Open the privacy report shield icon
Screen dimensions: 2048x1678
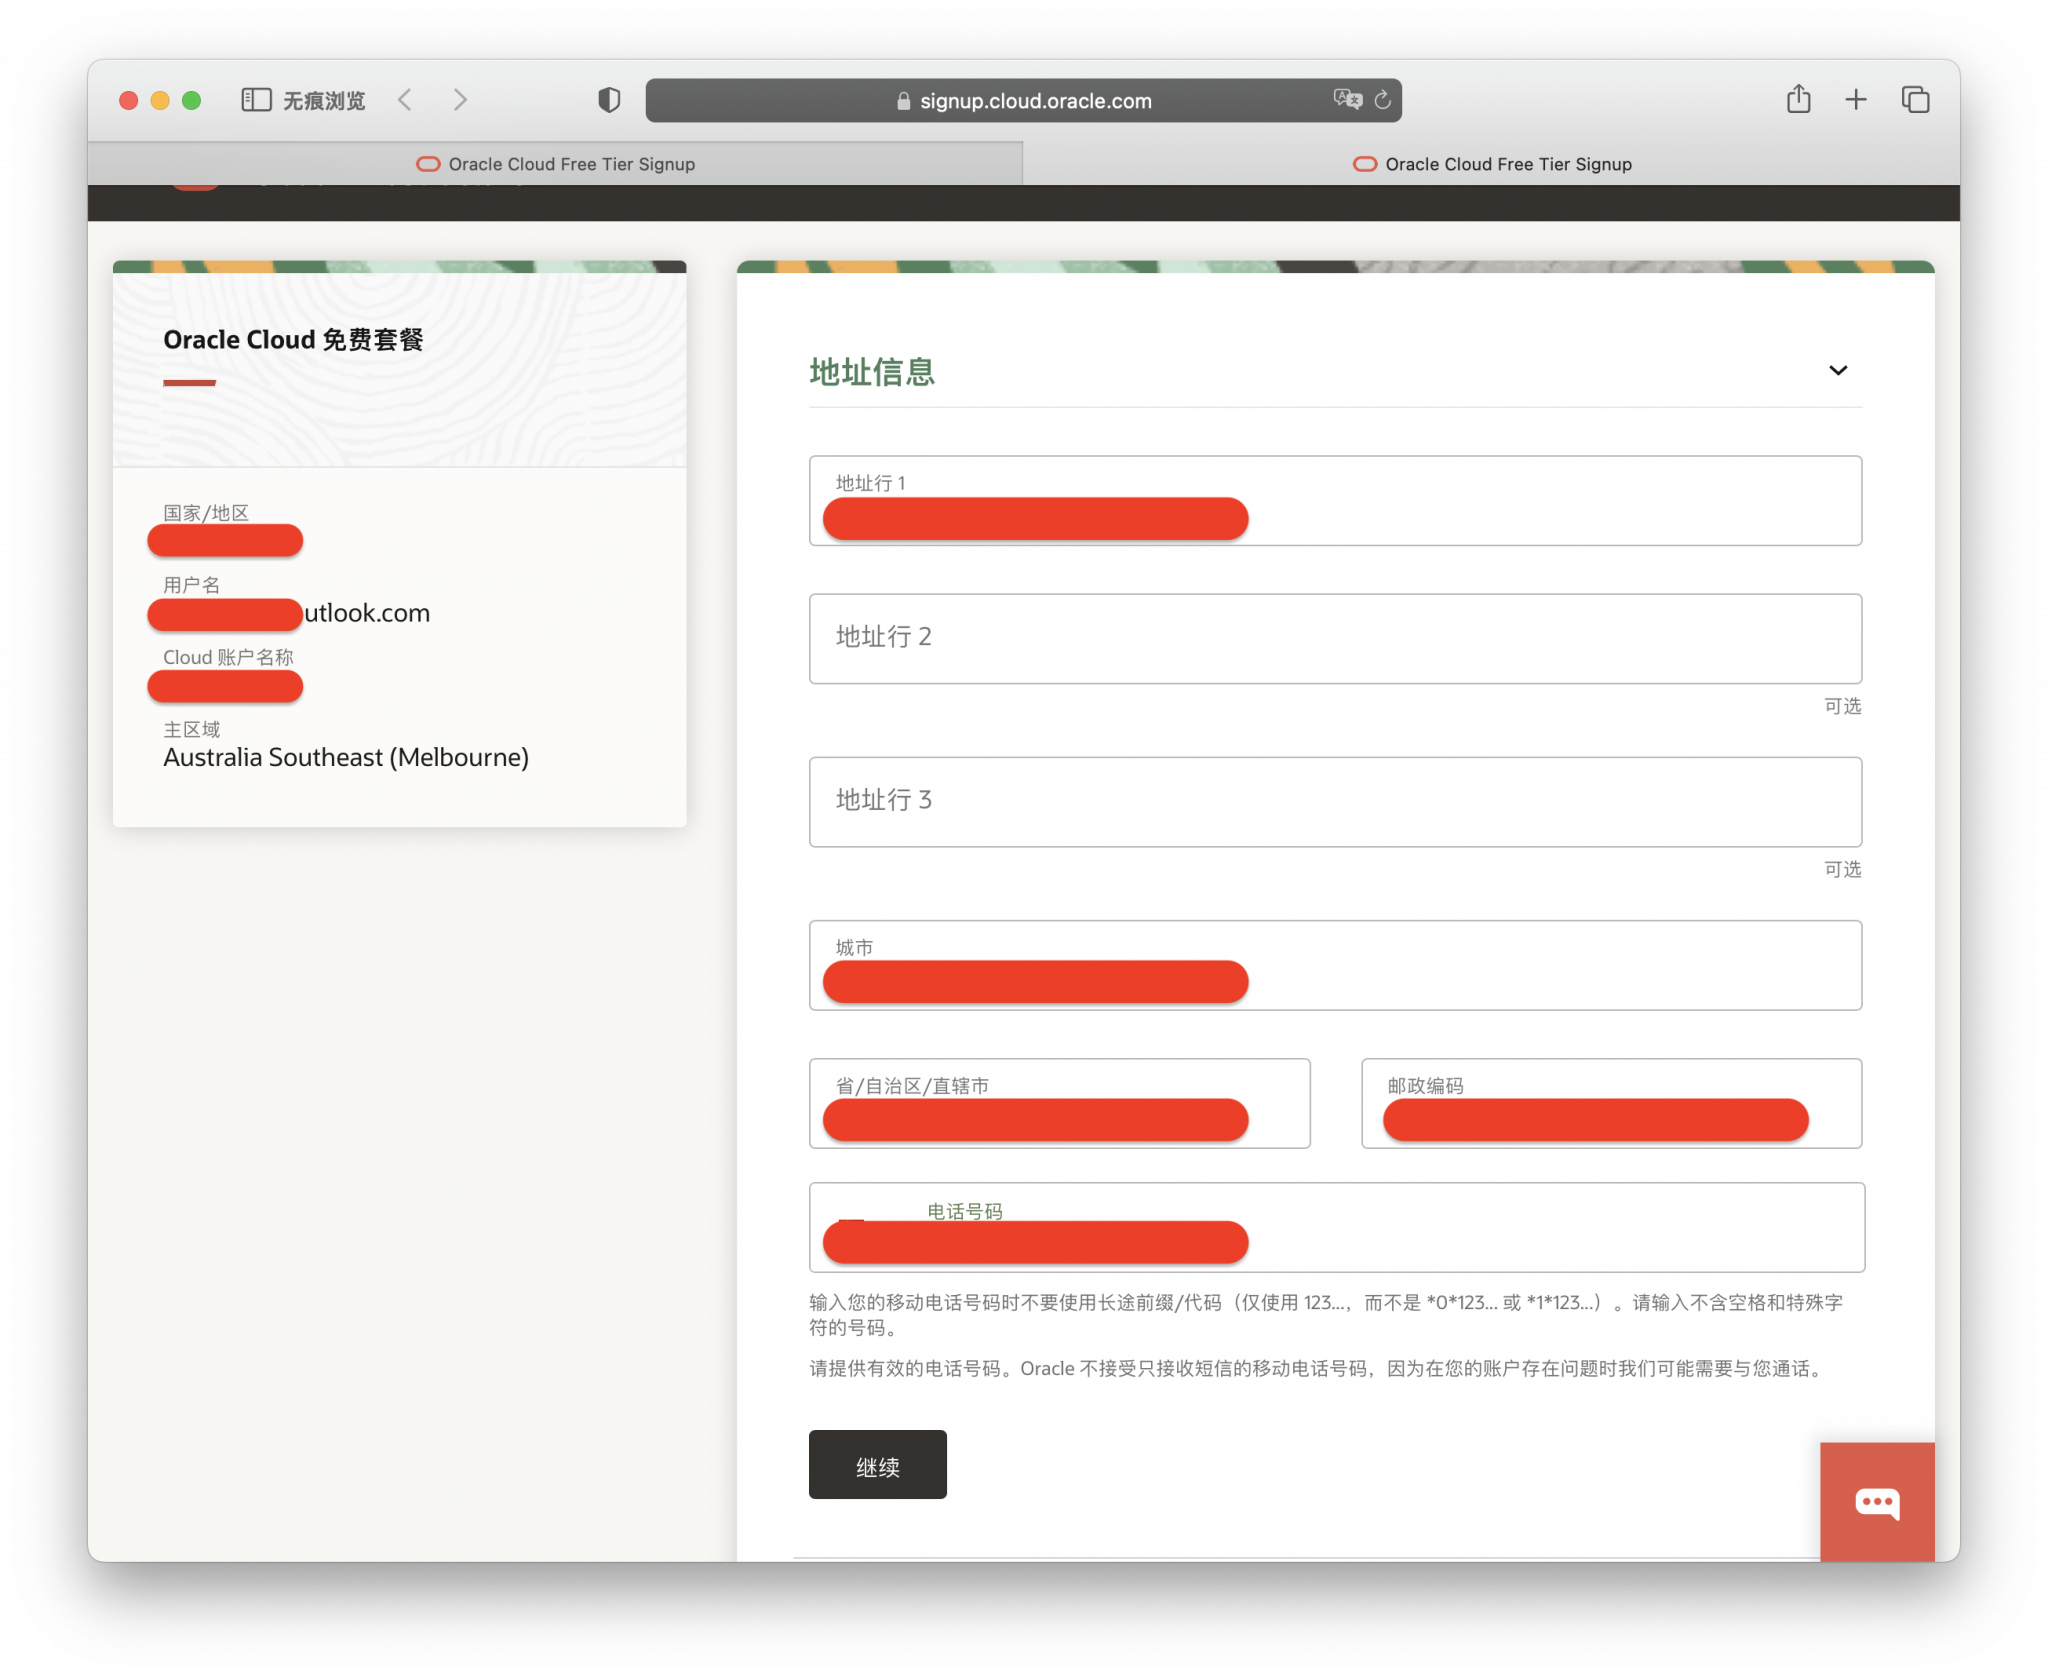pyautogui.click(x=609, y=100)
